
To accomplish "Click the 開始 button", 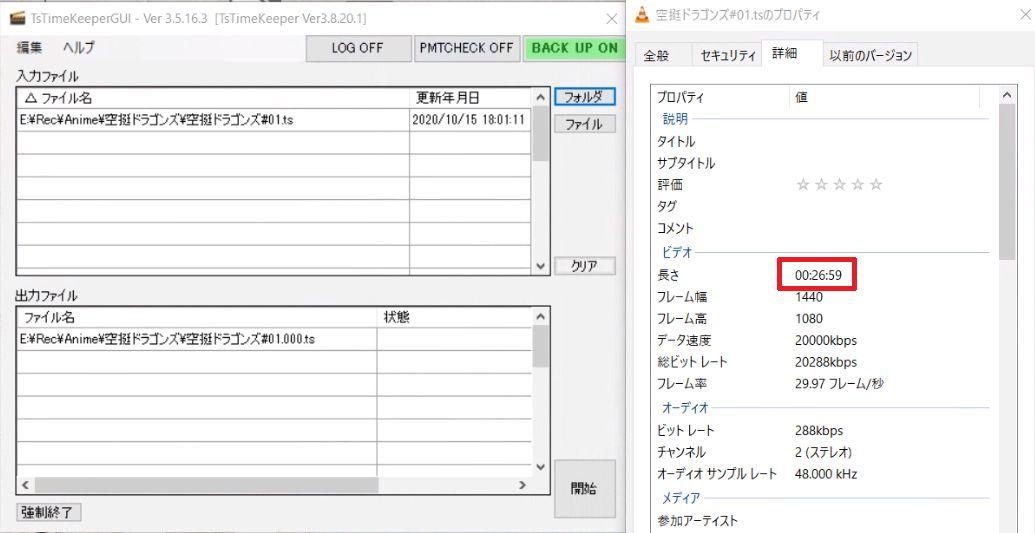I will [x=584, y=489].
